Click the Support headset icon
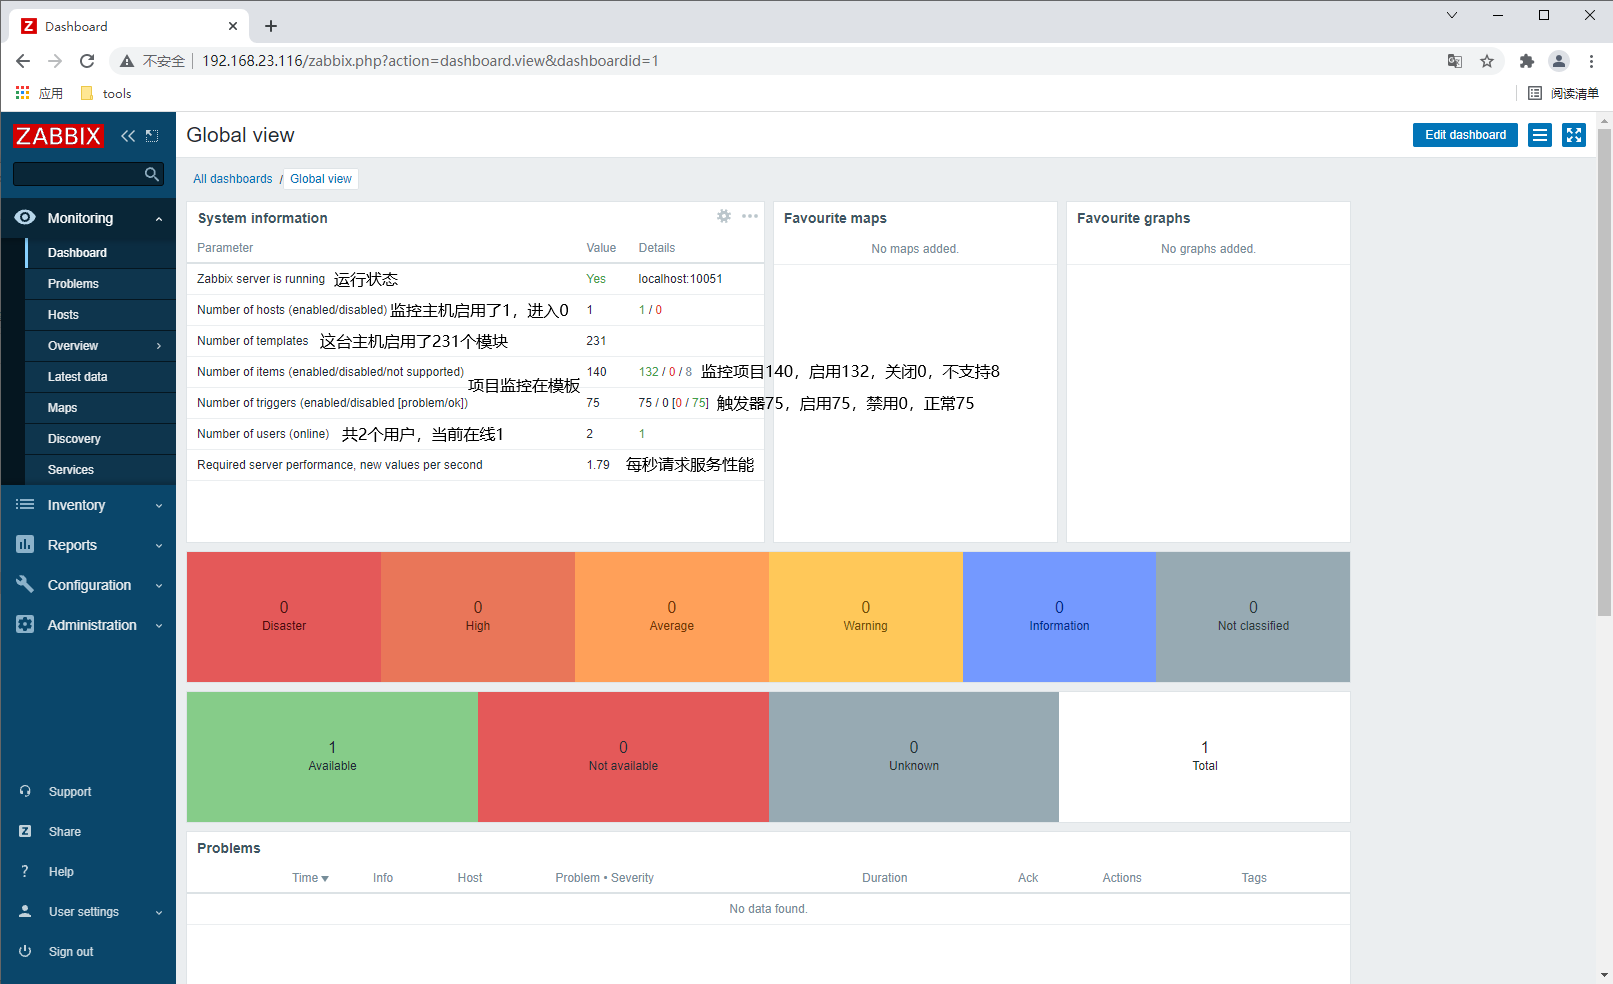Screen dimensions: 1613x984 [25, 791]
